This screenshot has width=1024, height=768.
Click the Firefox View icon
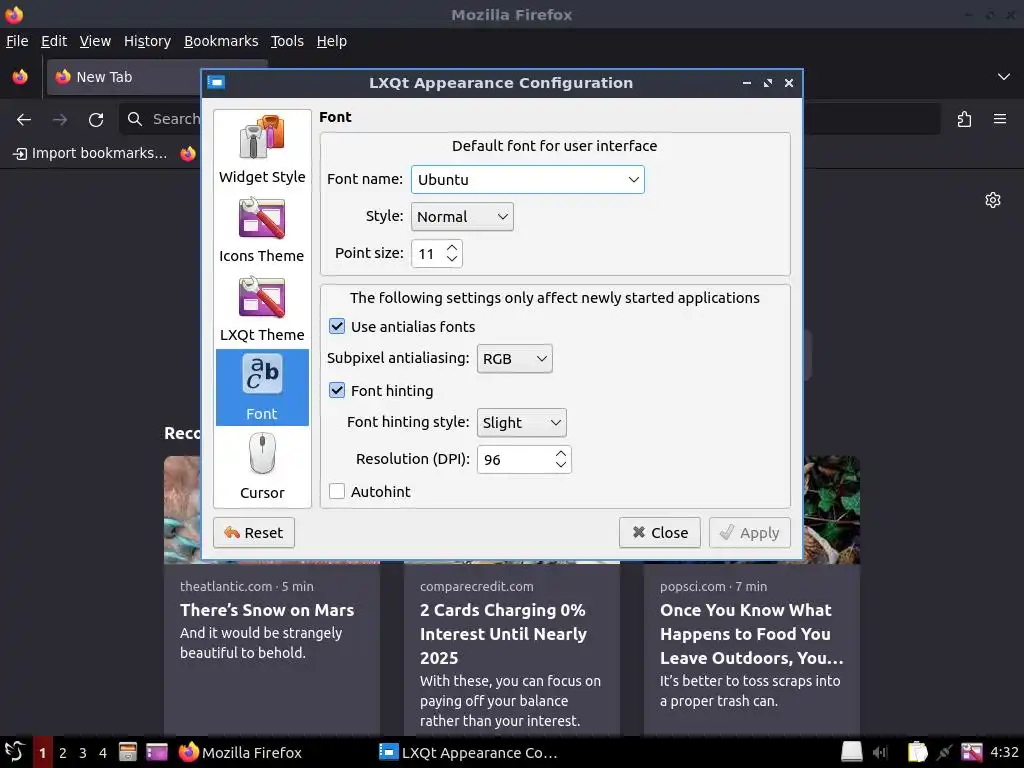pyautogui.click(x=20, y=77)
